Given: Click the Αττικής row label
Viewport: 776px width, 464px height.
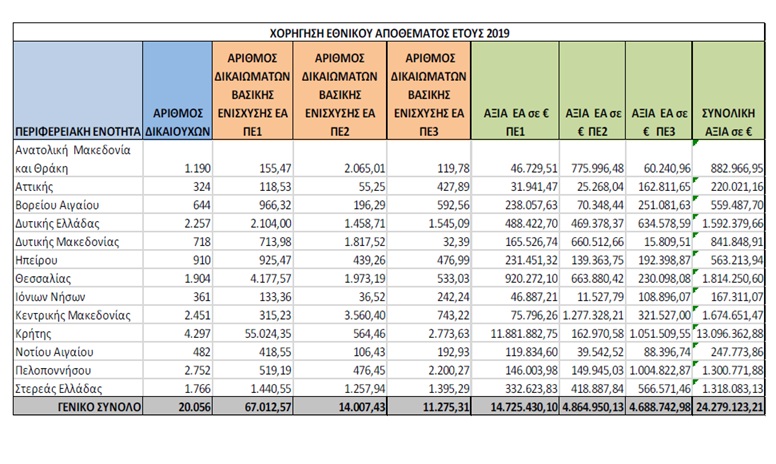Looking at the screenshot, I should (x=33, y=185).
